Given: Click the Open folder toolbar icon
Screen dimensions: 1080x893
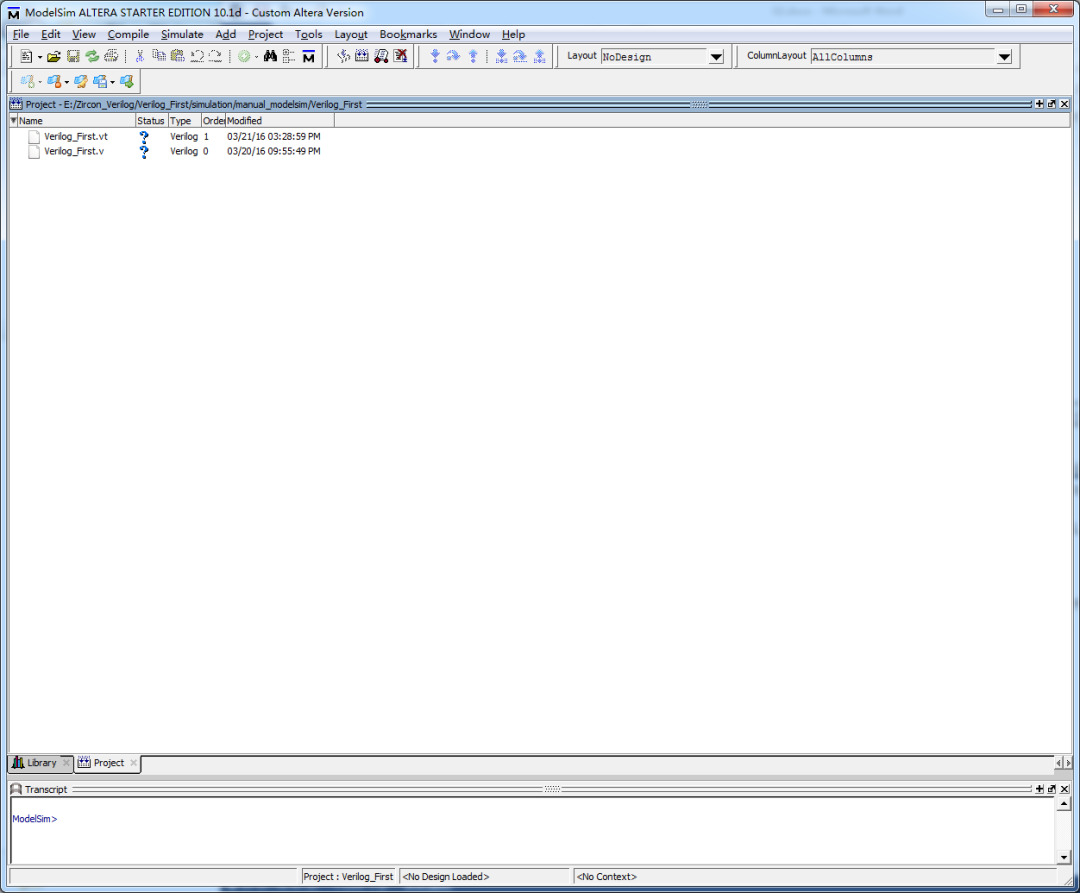Looking at the screenshot, I should pos(54,56).
